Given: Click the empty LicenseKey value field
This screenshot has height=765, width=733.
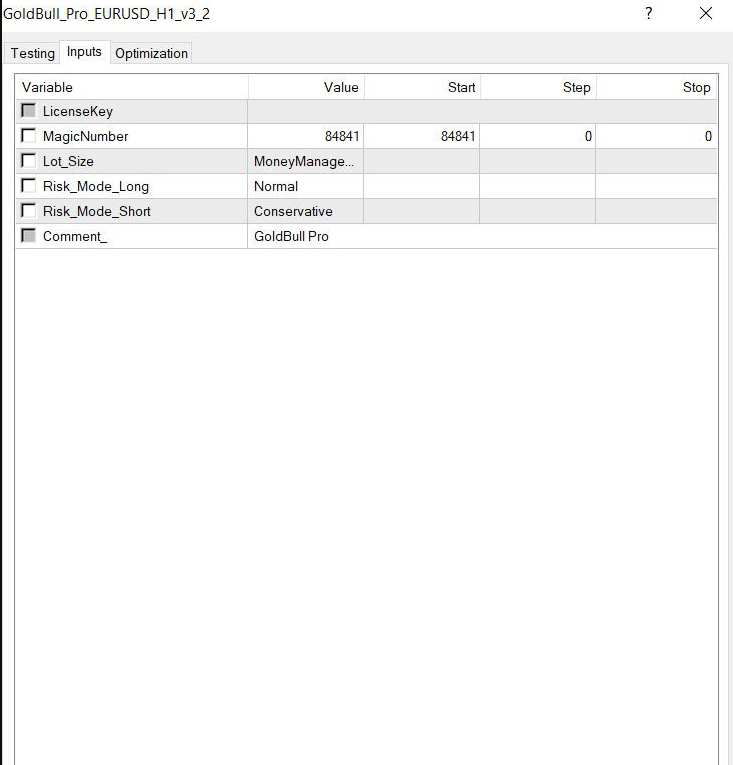Looking at the screenshot, I should pyautogui.click(x=480, y=111).
